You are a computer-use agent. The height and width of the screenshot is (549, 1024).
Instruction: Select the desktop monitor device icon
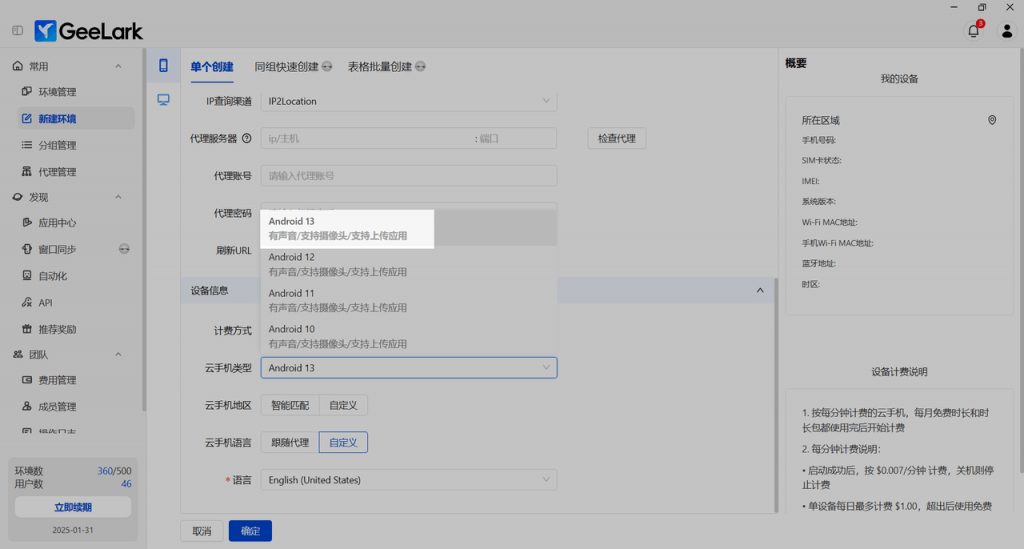[163, 99]
